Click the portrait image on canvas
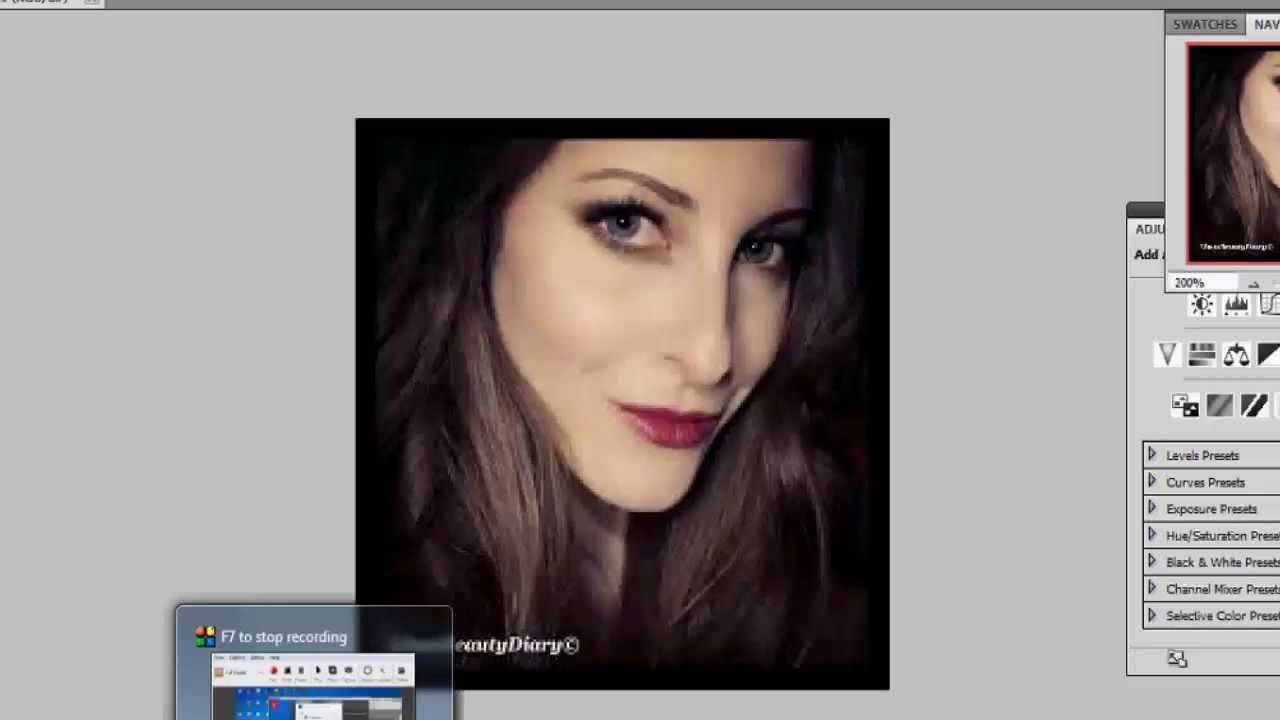The image size is (1280, 720). pyautogui.click(x=622, y=403)
